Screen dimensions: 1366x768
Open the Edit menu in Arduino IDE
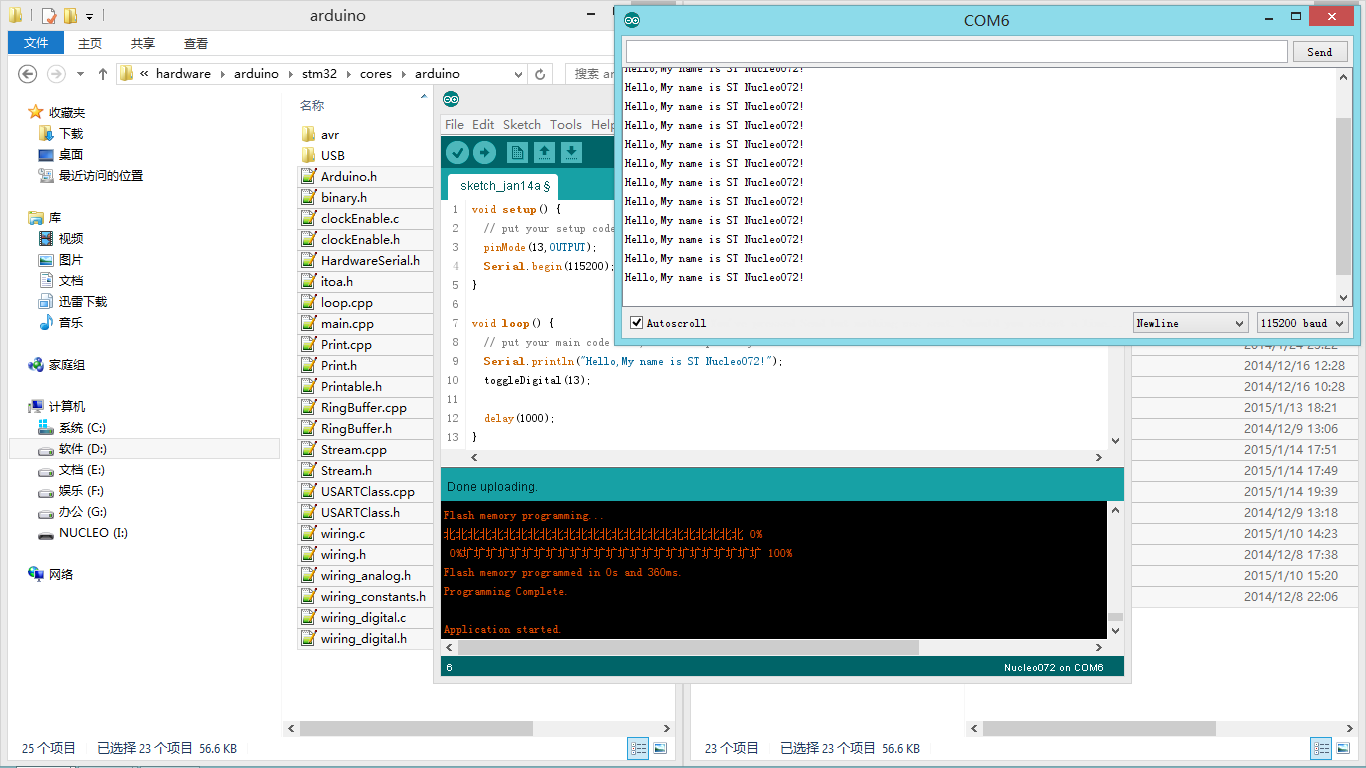coord(483,125)
